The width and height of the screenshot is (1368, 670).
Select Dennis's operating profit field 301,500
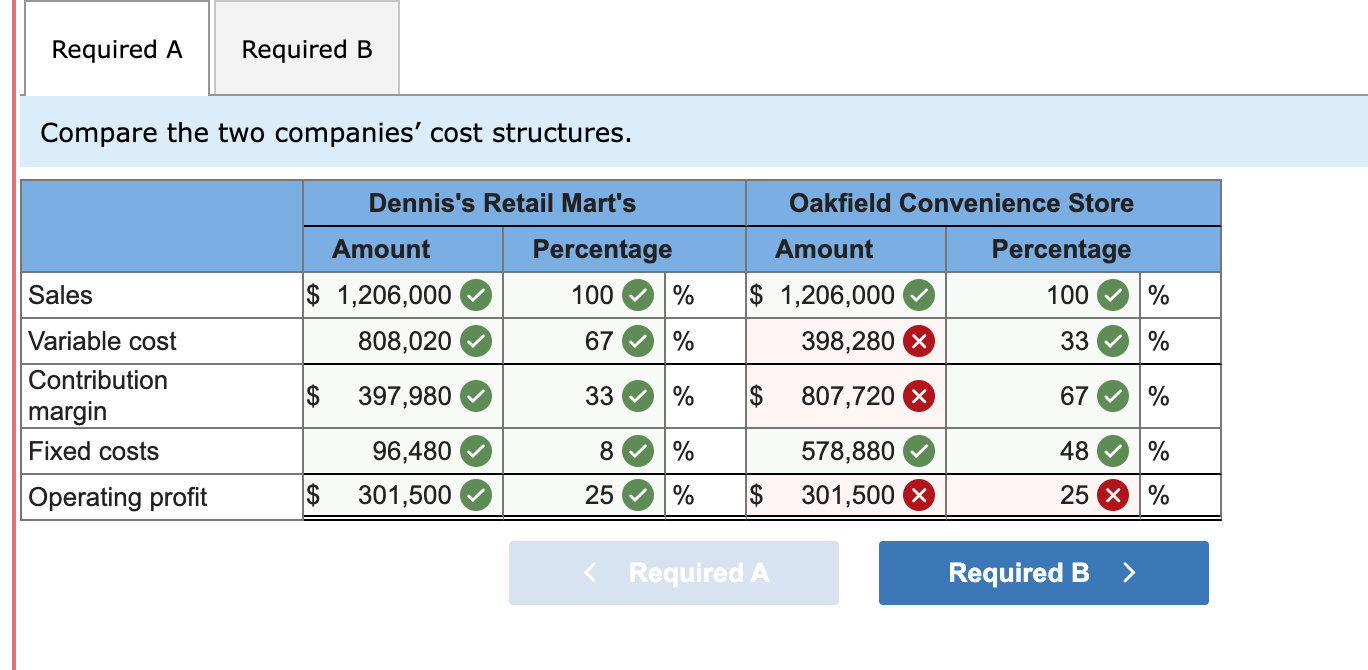[x=403, y=497]
